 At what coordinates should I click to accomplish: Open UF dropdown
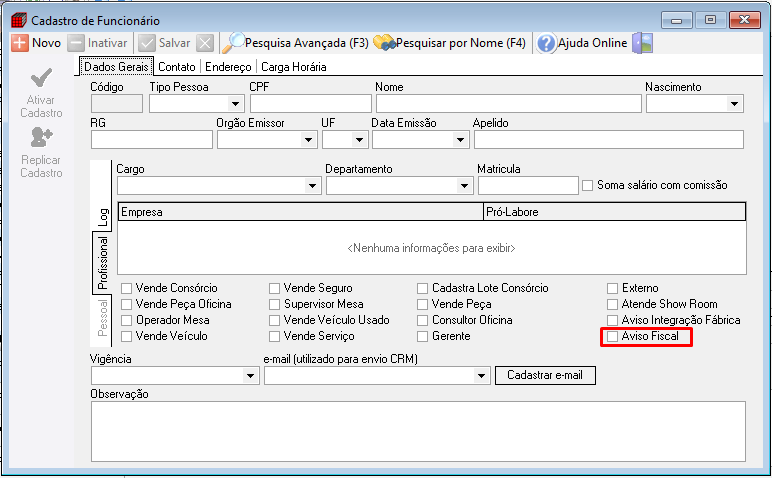[359, 140]
